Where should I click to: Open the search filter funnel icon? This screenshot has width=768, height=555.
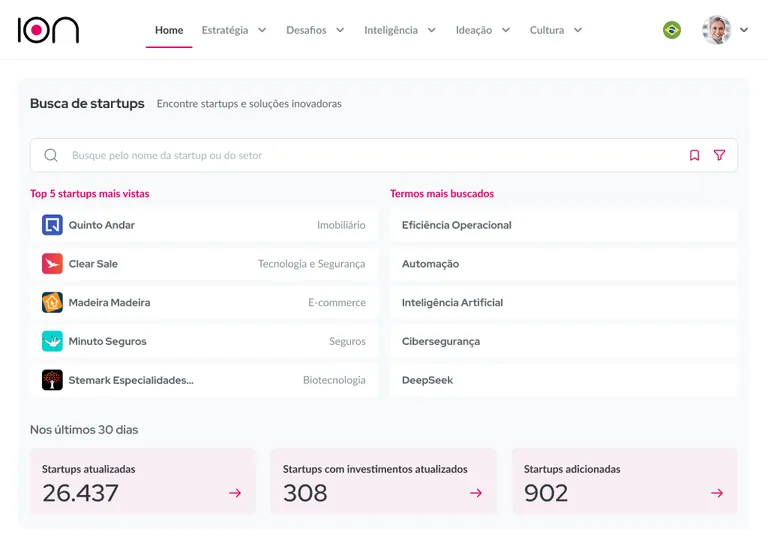pos(719,155)
